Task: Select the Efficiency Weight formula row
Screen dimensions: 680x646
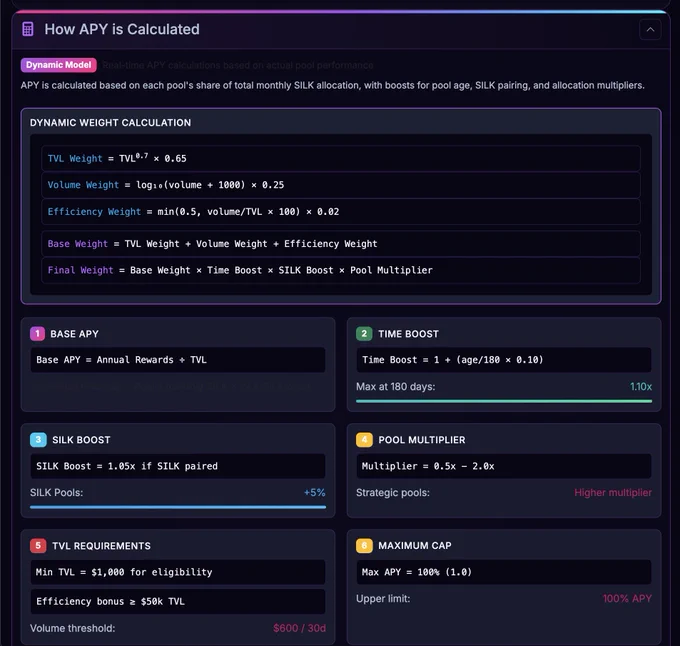Action: click(x=341, y=212)
